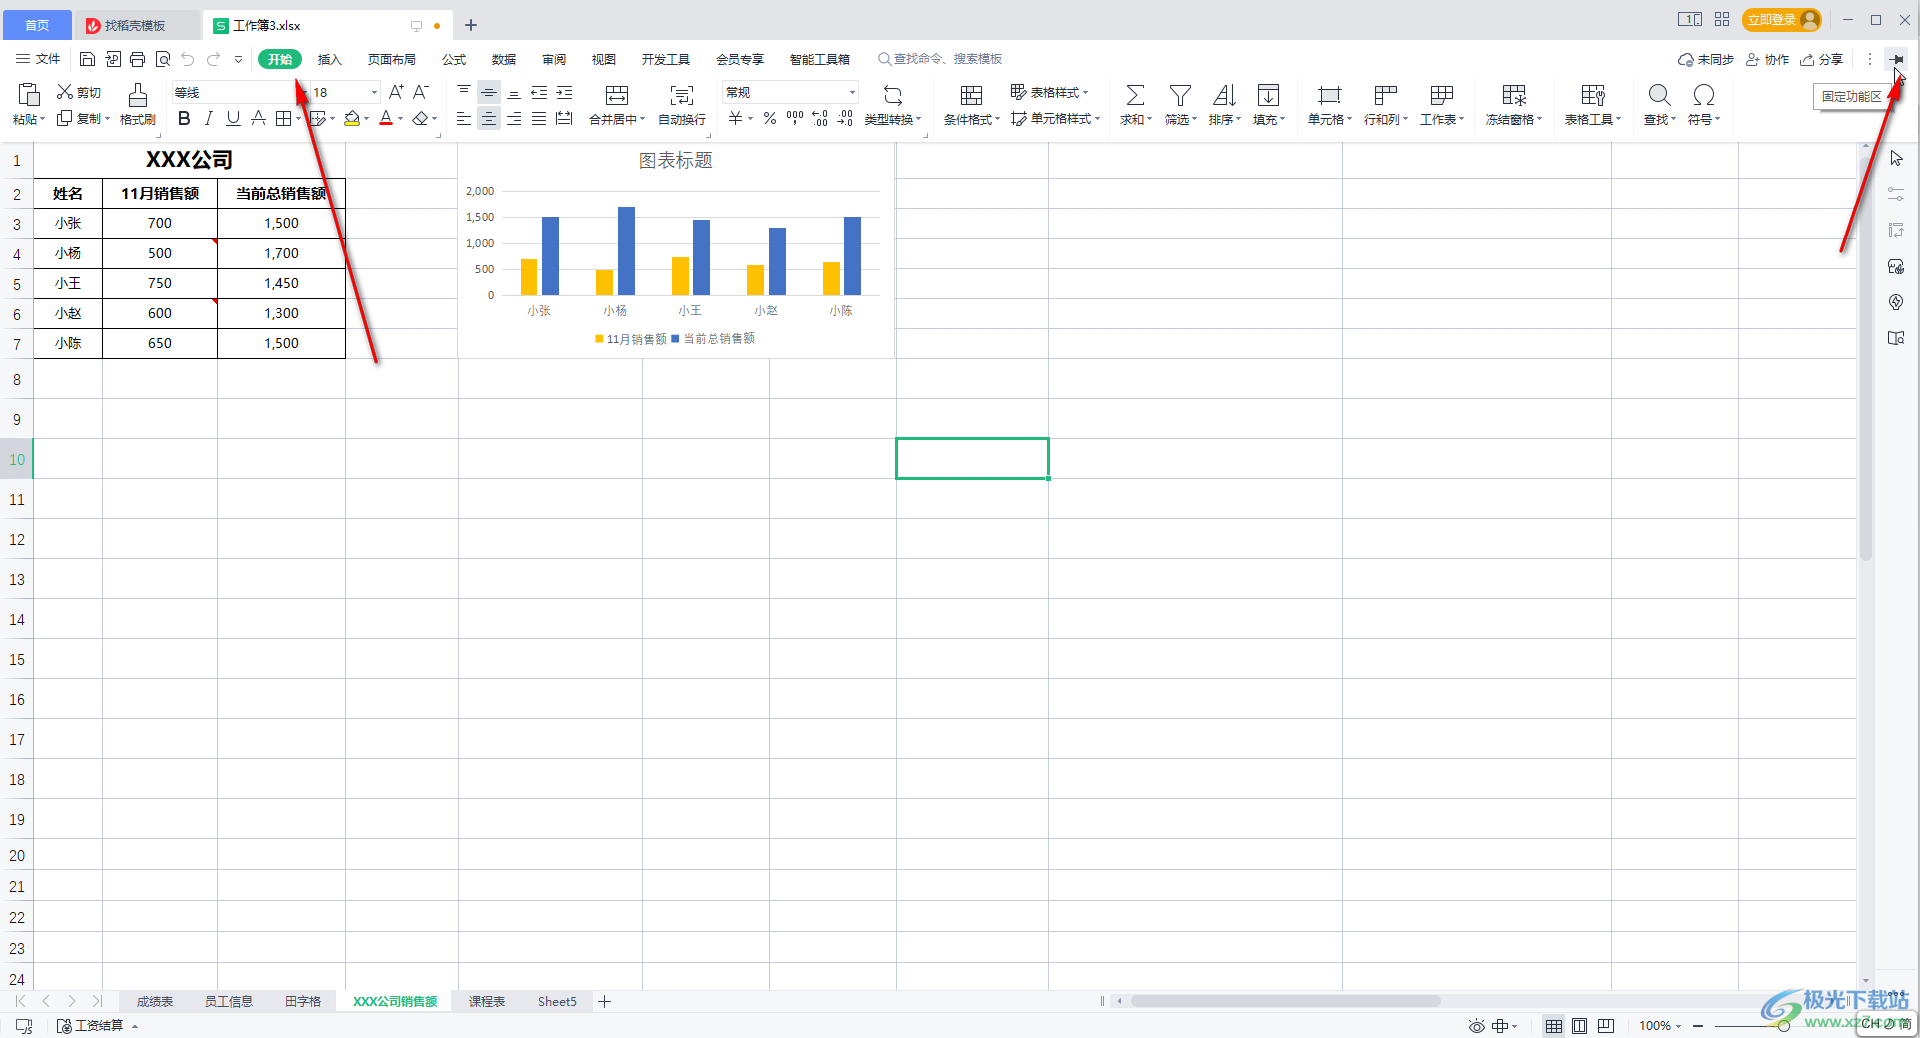Switch to sheet tab 成绩表

click(155, 1001)
